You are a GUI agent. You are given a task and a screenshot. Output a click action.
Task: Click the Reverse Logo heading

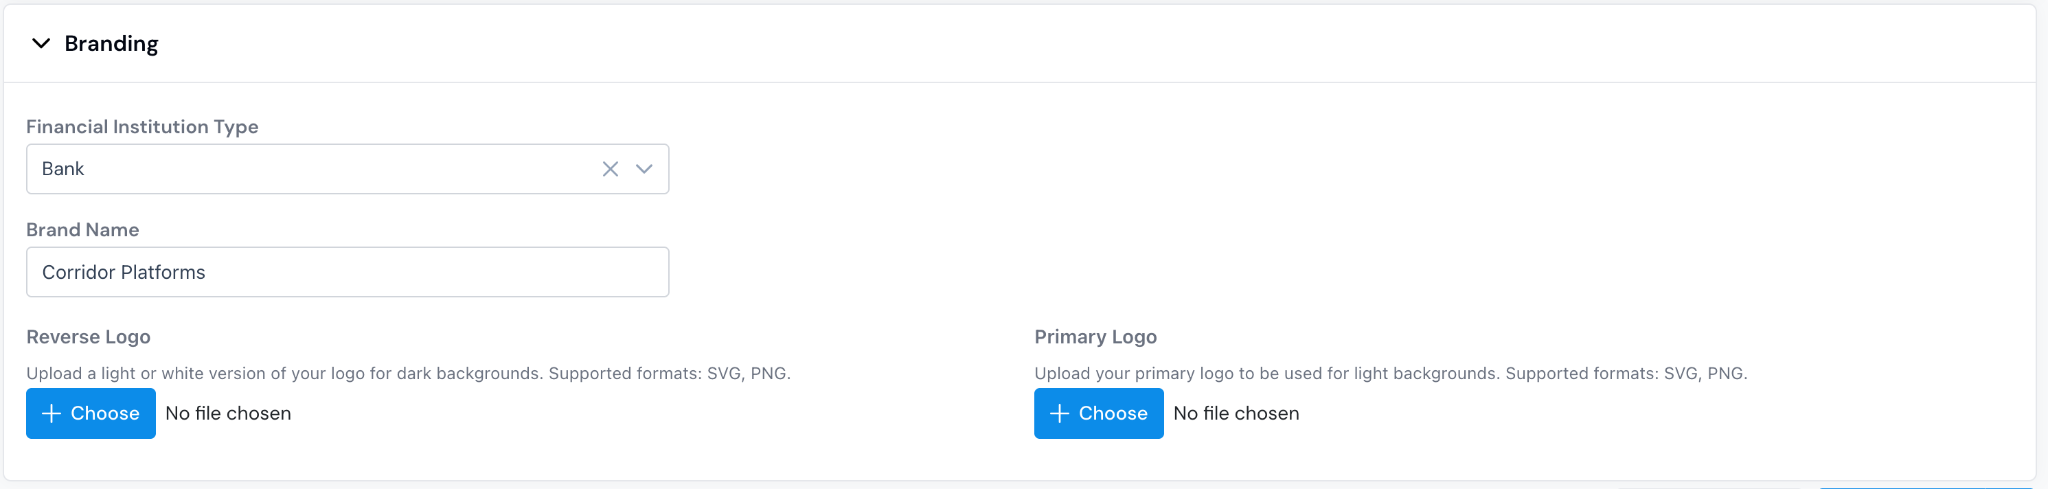click(88, 336)
